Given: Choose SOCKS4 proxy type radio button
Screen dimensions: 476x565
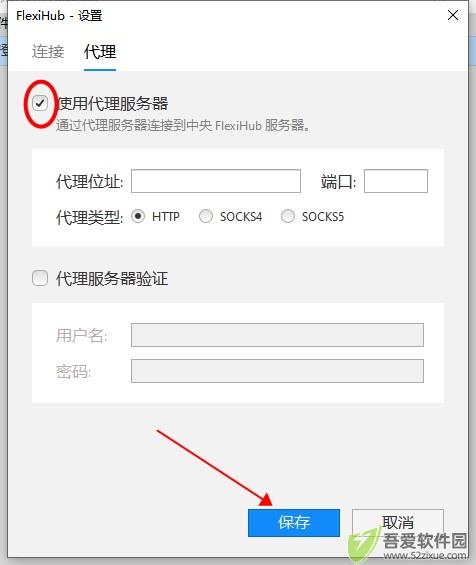Looking at the screenshot, I should point(206,216).
